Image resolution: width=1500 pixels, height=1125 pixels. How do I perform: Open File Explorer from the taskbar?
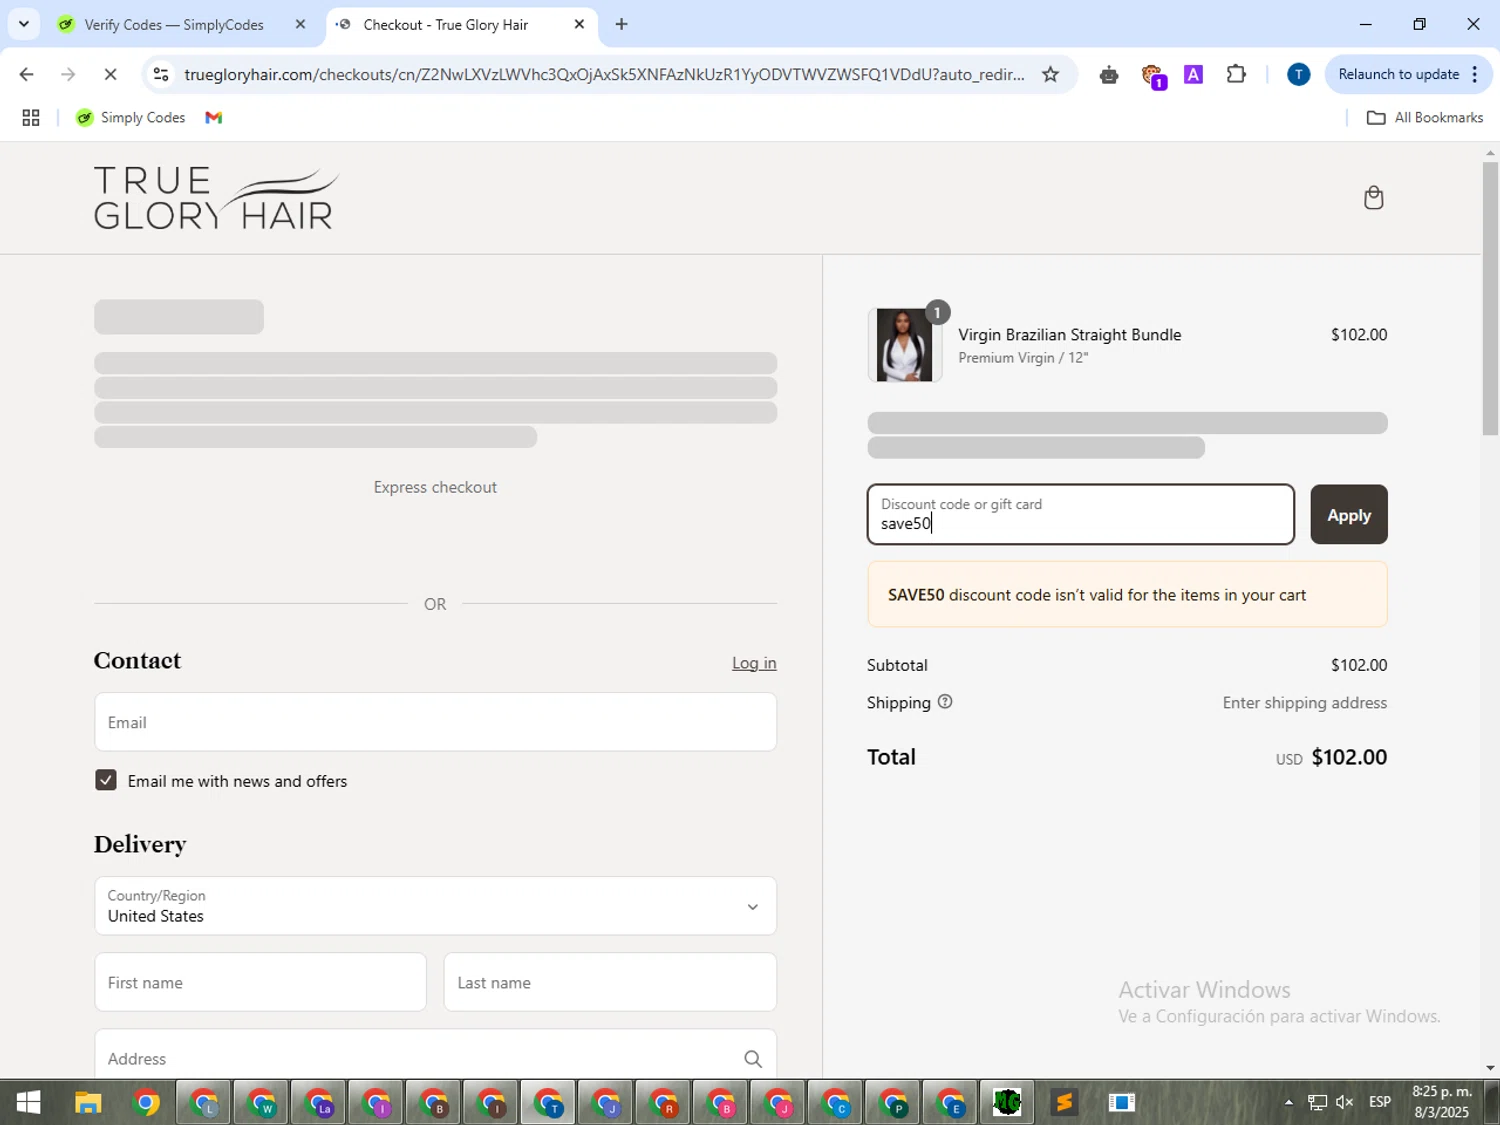pyautogui.click(x=88, y=1103)
